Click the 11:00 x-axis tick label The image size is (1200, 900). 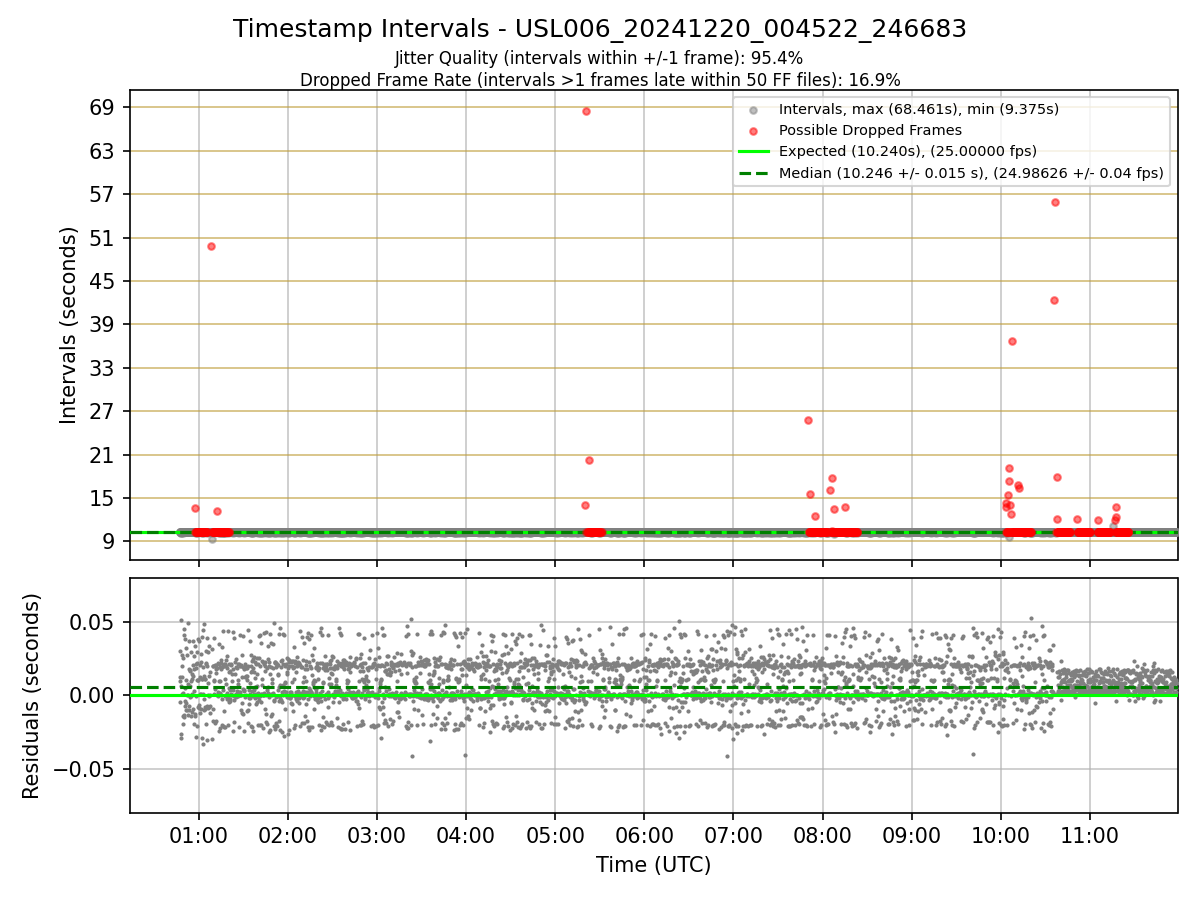[x=1090, y=834]
